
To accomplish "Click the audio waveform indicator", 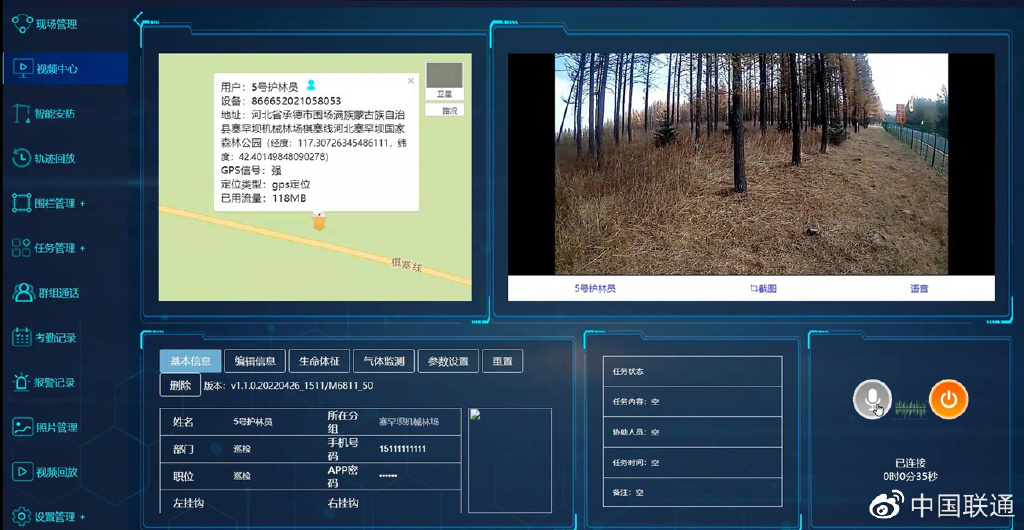I will point(910,409).
